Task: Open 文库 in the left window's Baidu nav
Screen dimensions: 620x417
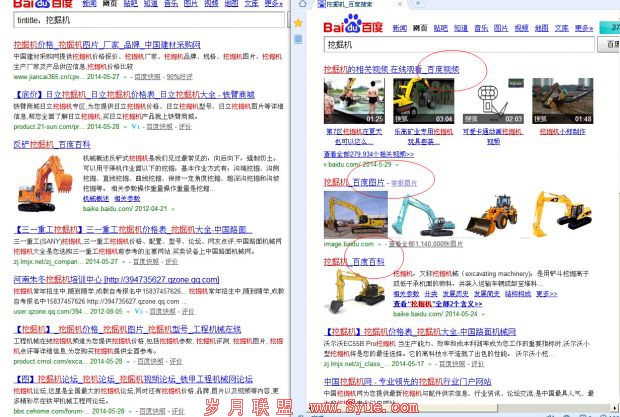Action: (251, 4)
